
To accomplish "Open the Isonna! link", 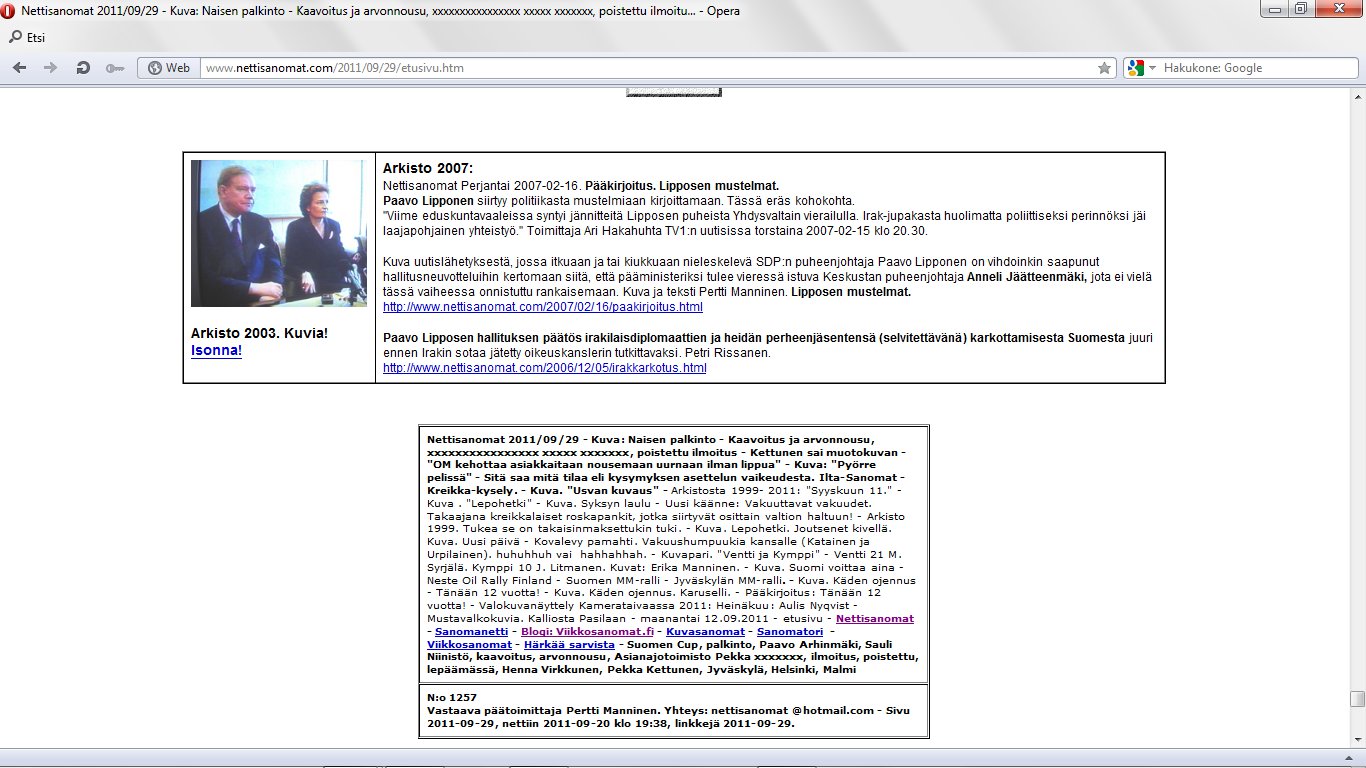I will point(216,351).
